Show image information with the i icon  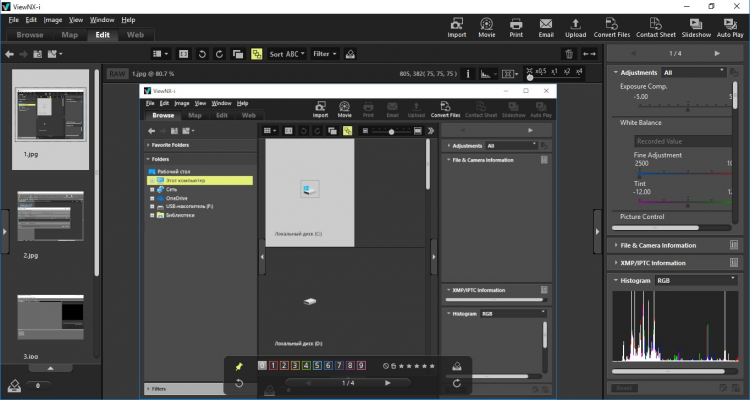pyautogui.click(x=469, y=73)
